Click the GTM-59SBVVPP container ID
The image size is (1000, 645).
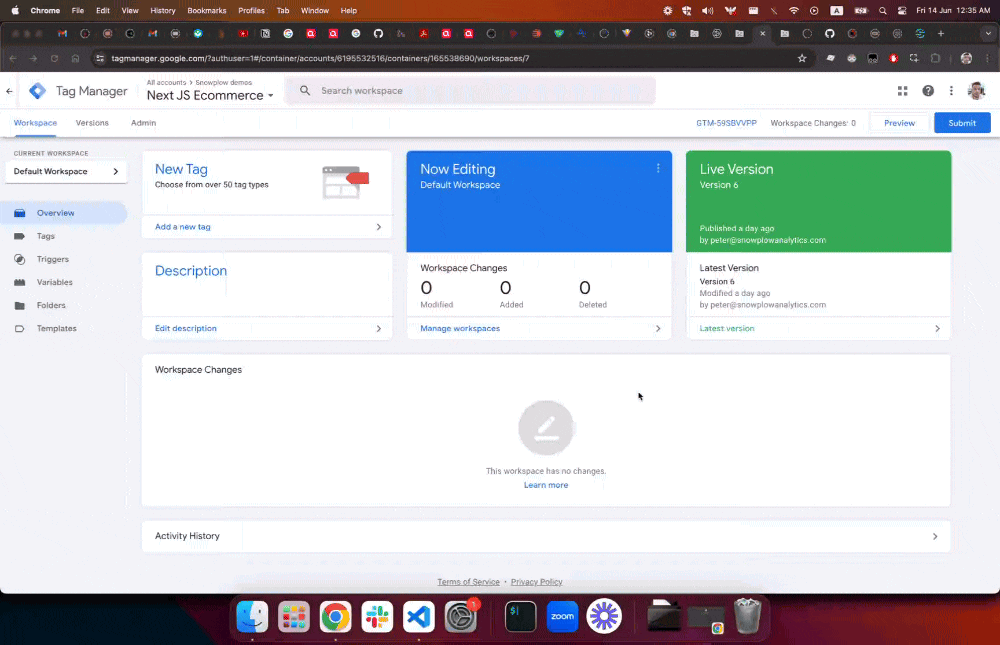(726, 123)
